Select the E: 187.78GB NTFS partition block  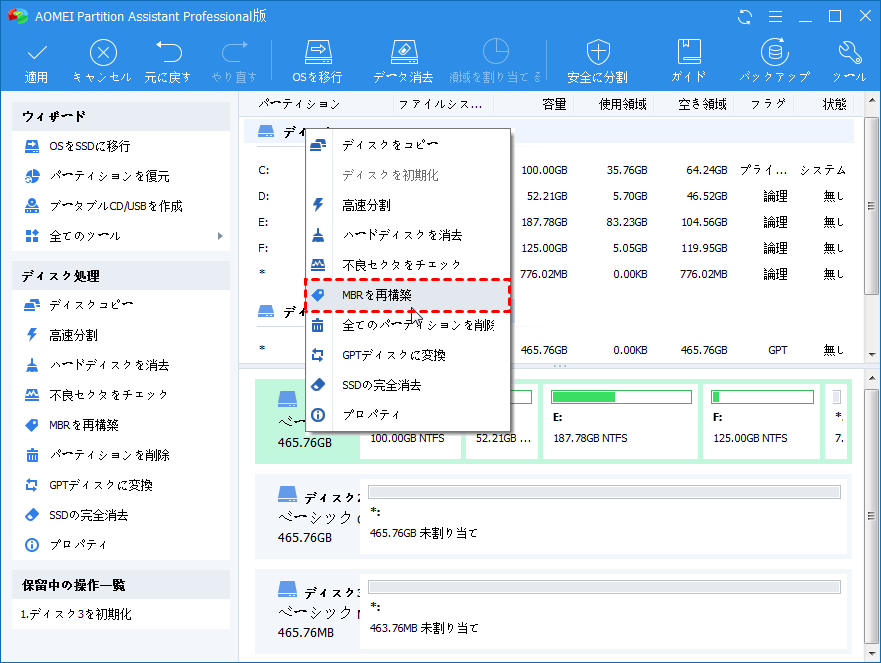click(x=621, y=421)
